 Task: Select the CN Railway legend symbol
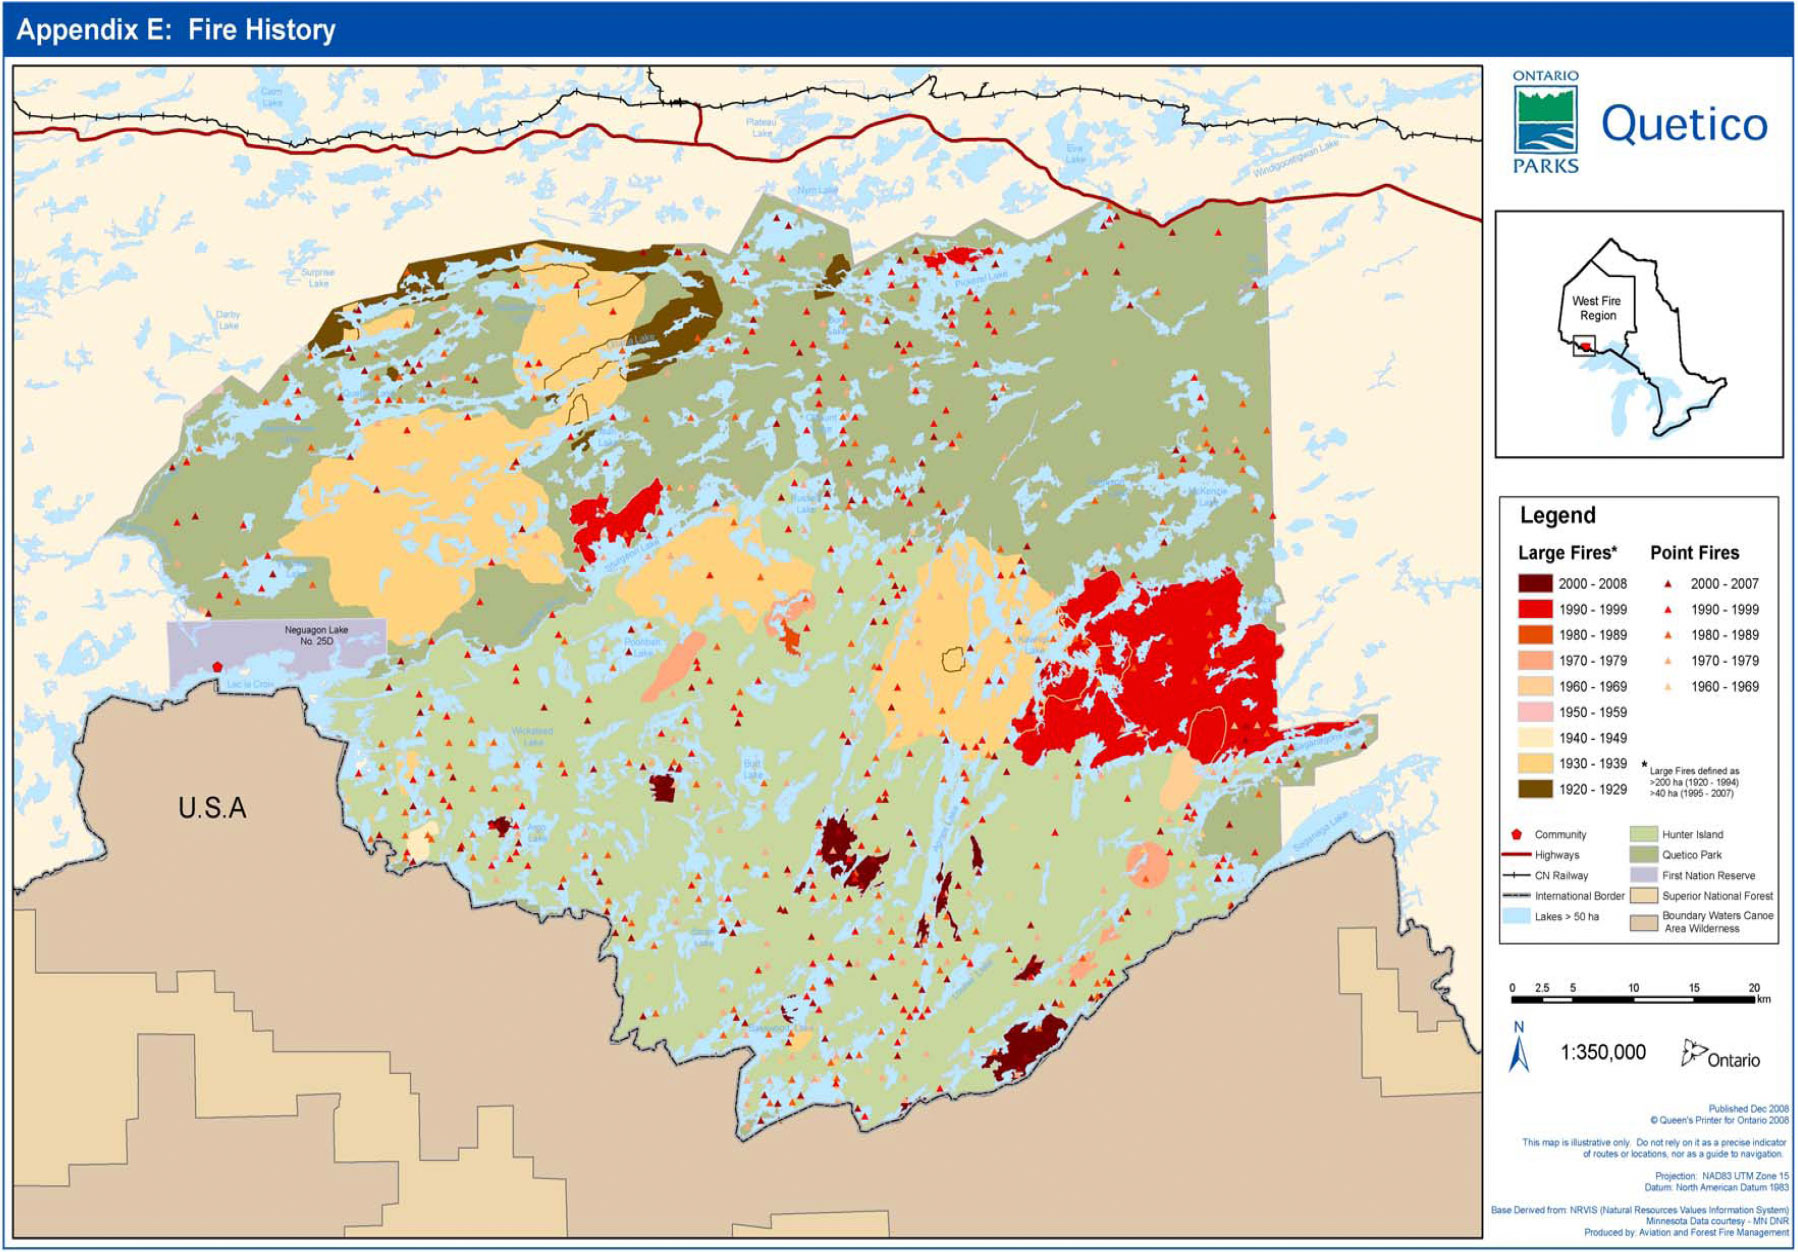click(x=1517, y=874)
